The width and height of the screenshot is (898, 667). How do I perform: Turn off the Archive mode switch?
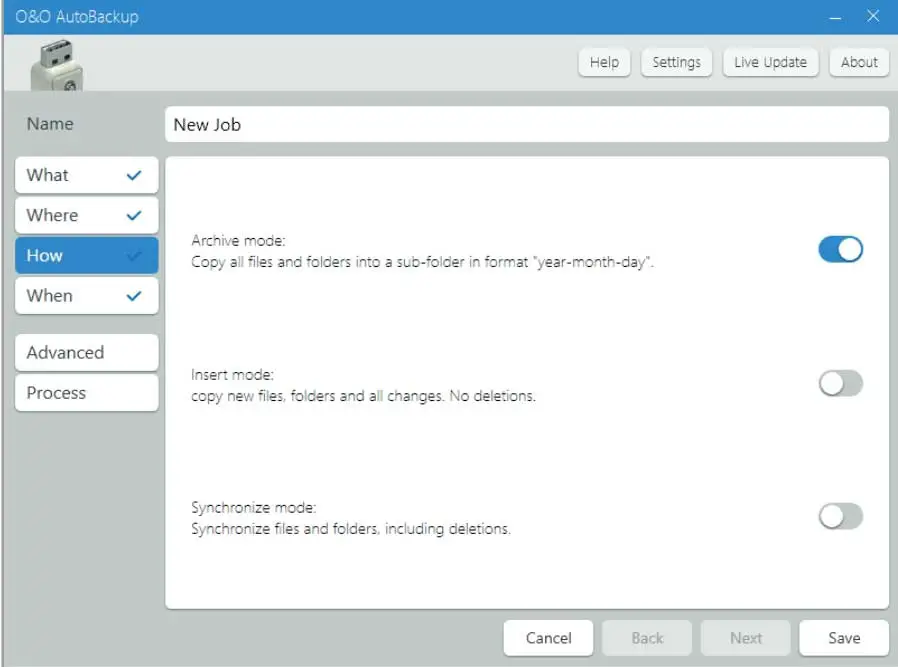[840, 250]
